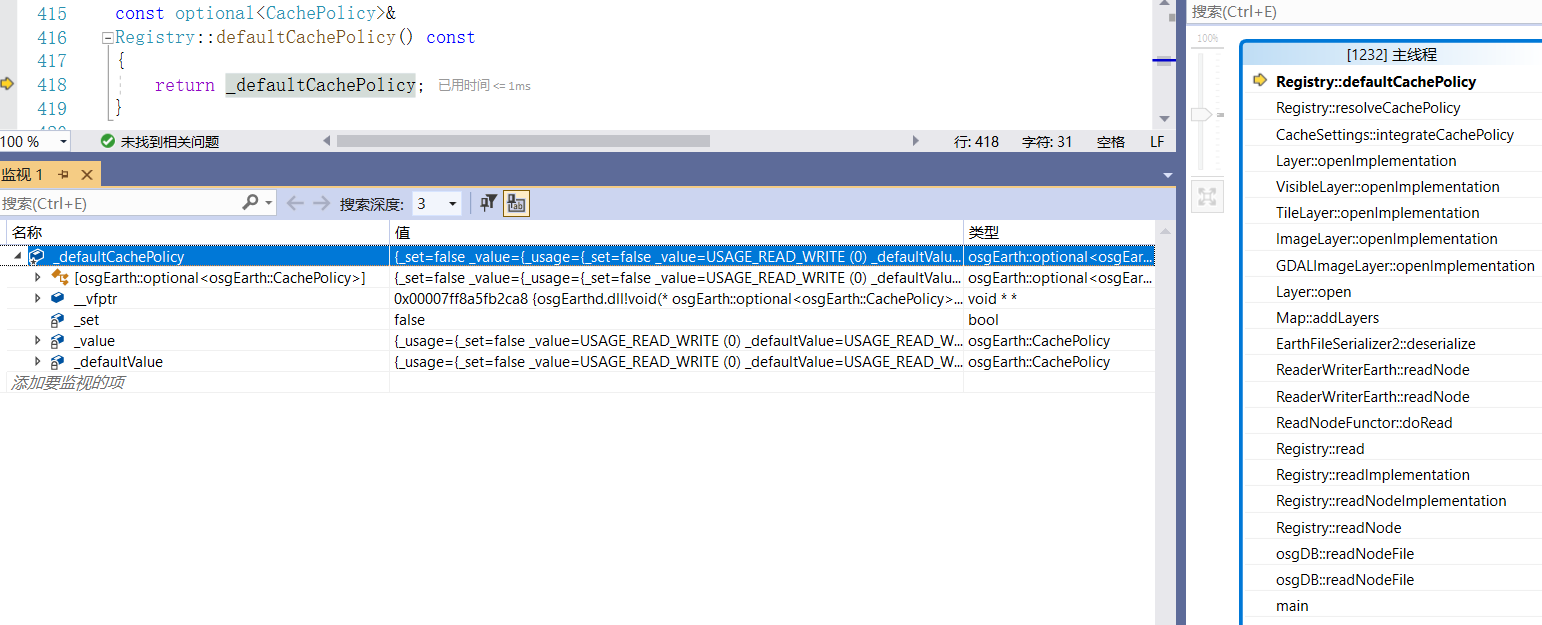Viewport: 1542px width, 625px height.
Task: Select the _set row name
Action: (86, 320)
